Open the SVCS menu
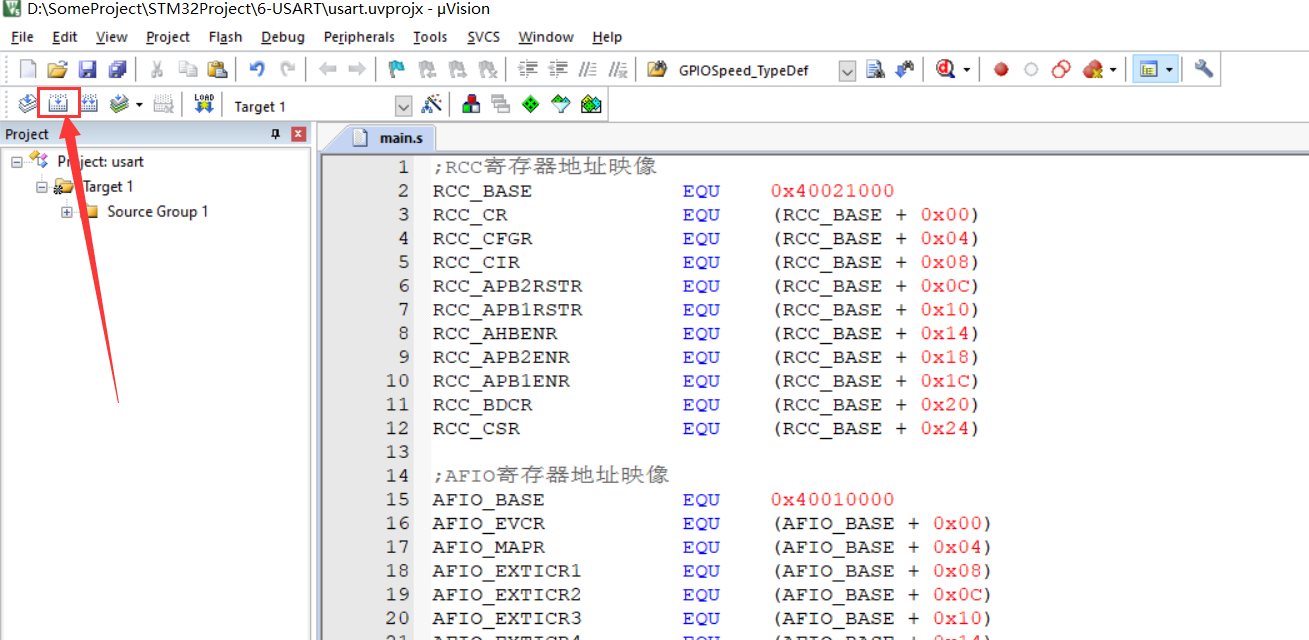The width and height of the screenshot is (1309, 640). 484,37
